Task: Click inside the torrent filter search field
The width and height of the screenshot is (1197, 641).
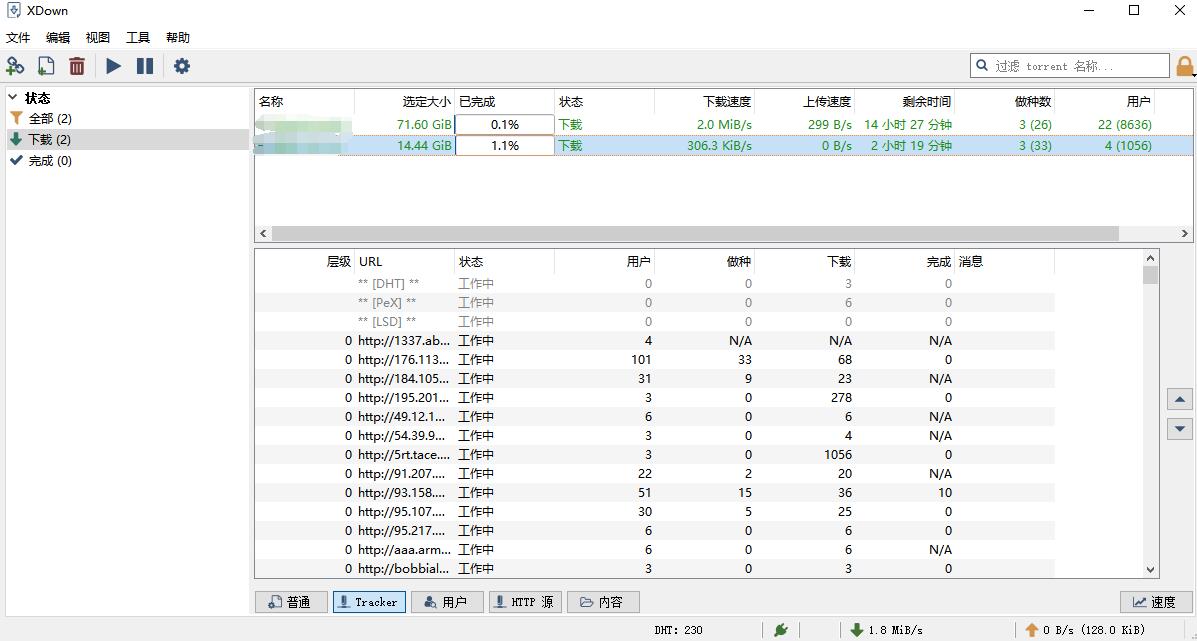Action: (1070, 64)
